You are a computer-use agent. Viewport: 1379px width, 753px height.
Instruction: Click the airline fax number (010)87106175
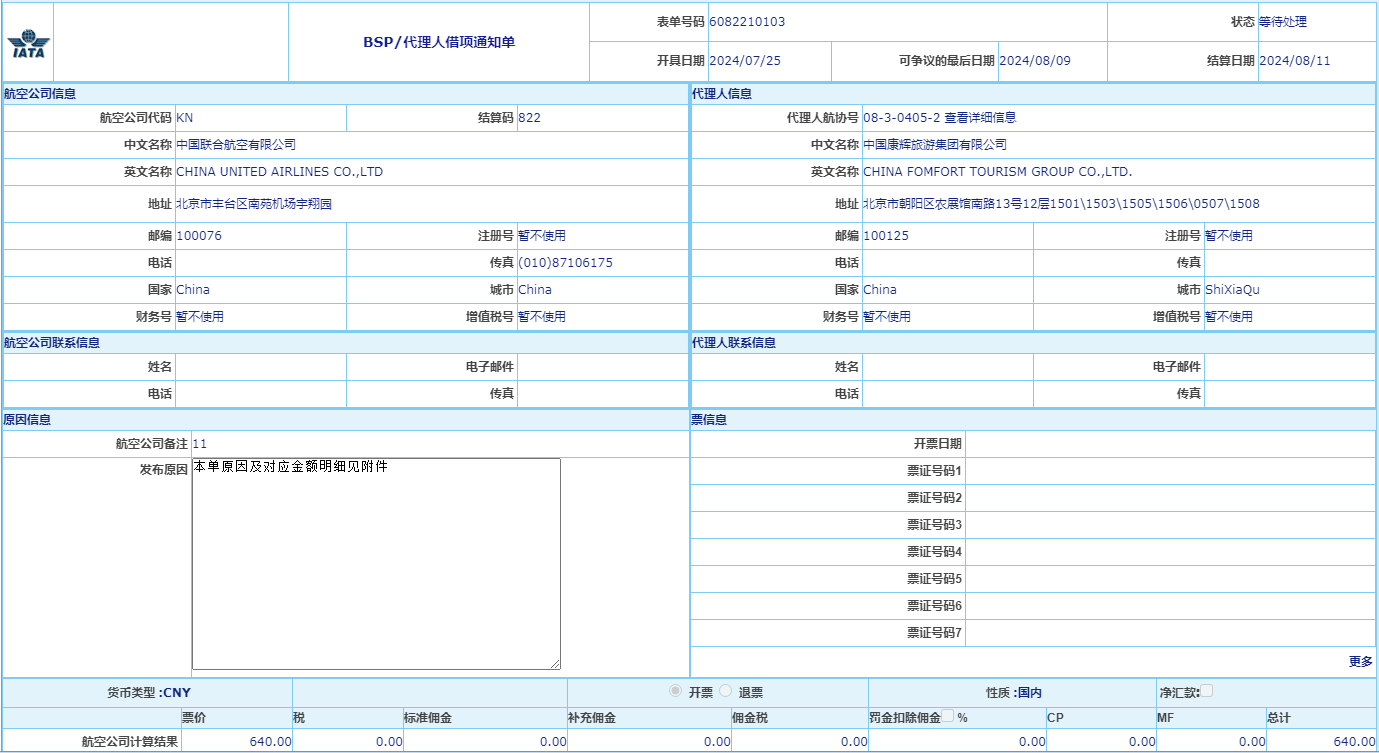pos(565,263)
